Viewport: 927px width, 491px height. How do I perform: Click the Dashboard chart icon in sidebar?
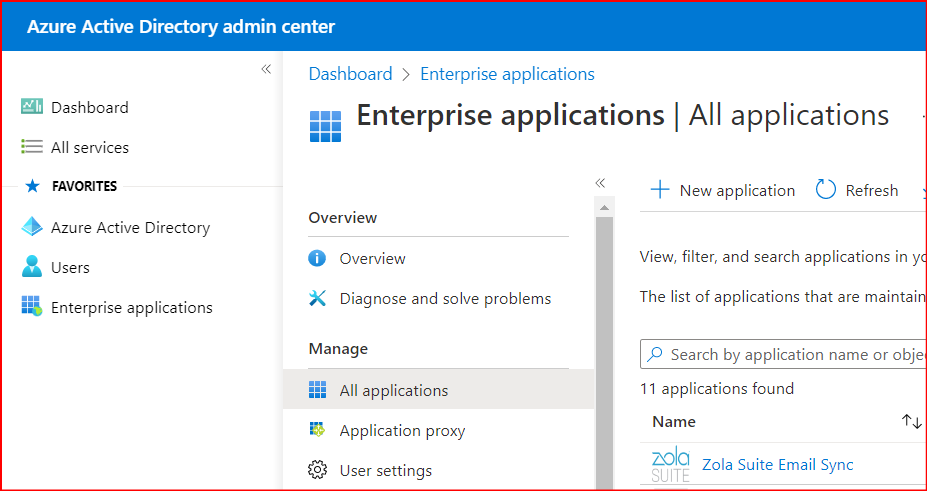[32, 107]
